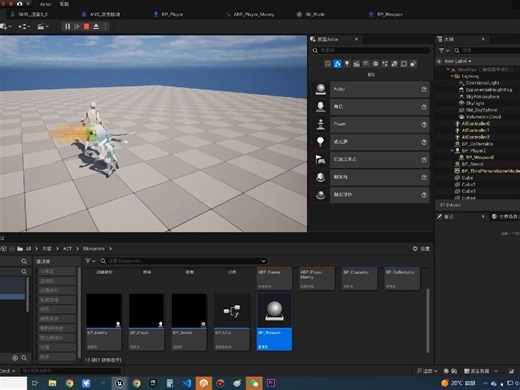Open saved search dropdown arrow in asset search

(263, 261)
